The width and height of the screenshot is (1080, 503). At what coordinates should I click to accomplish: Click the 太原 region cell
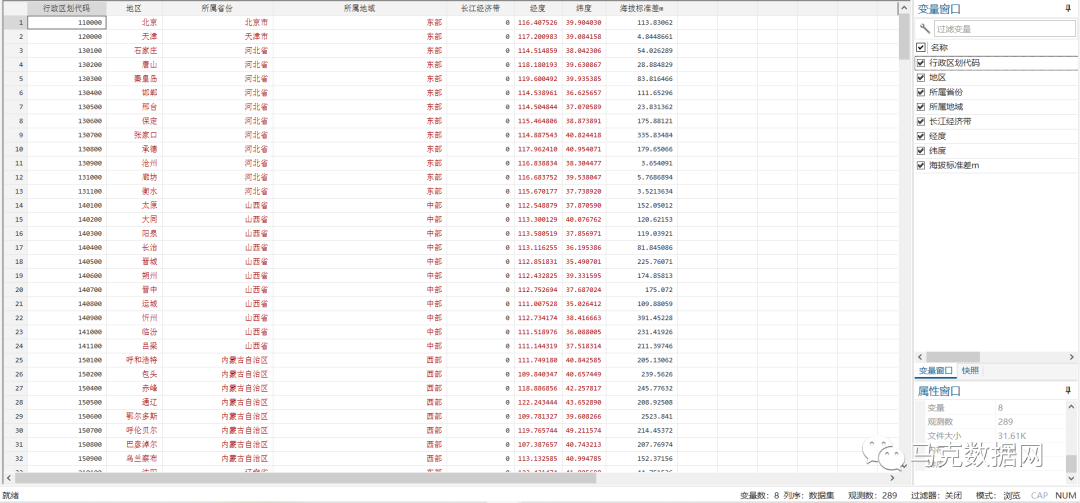point(134,205)
